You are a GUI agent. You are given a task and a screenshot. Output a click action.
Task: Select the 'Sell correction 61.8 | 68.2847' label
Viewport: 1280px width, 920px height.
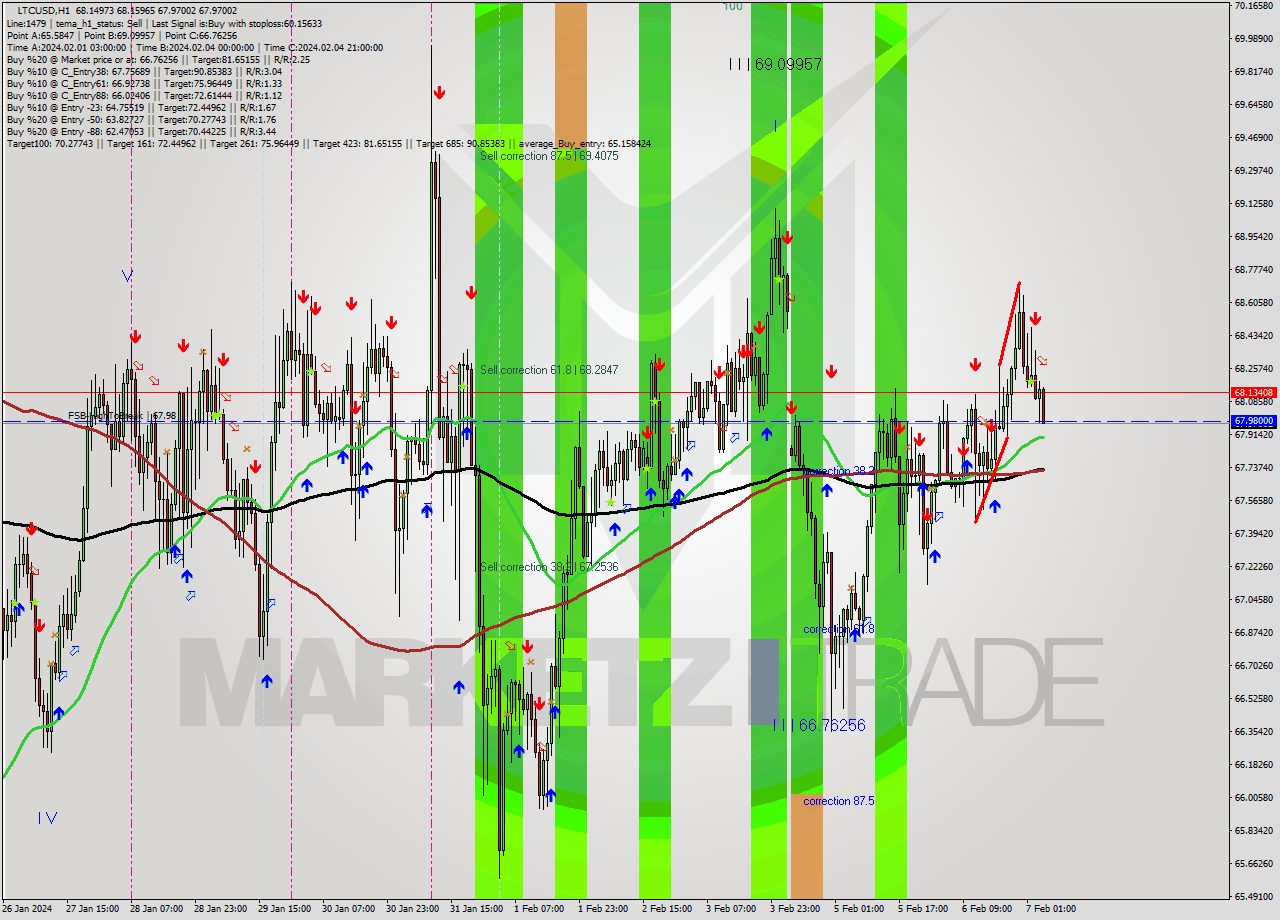pos(549,370)
